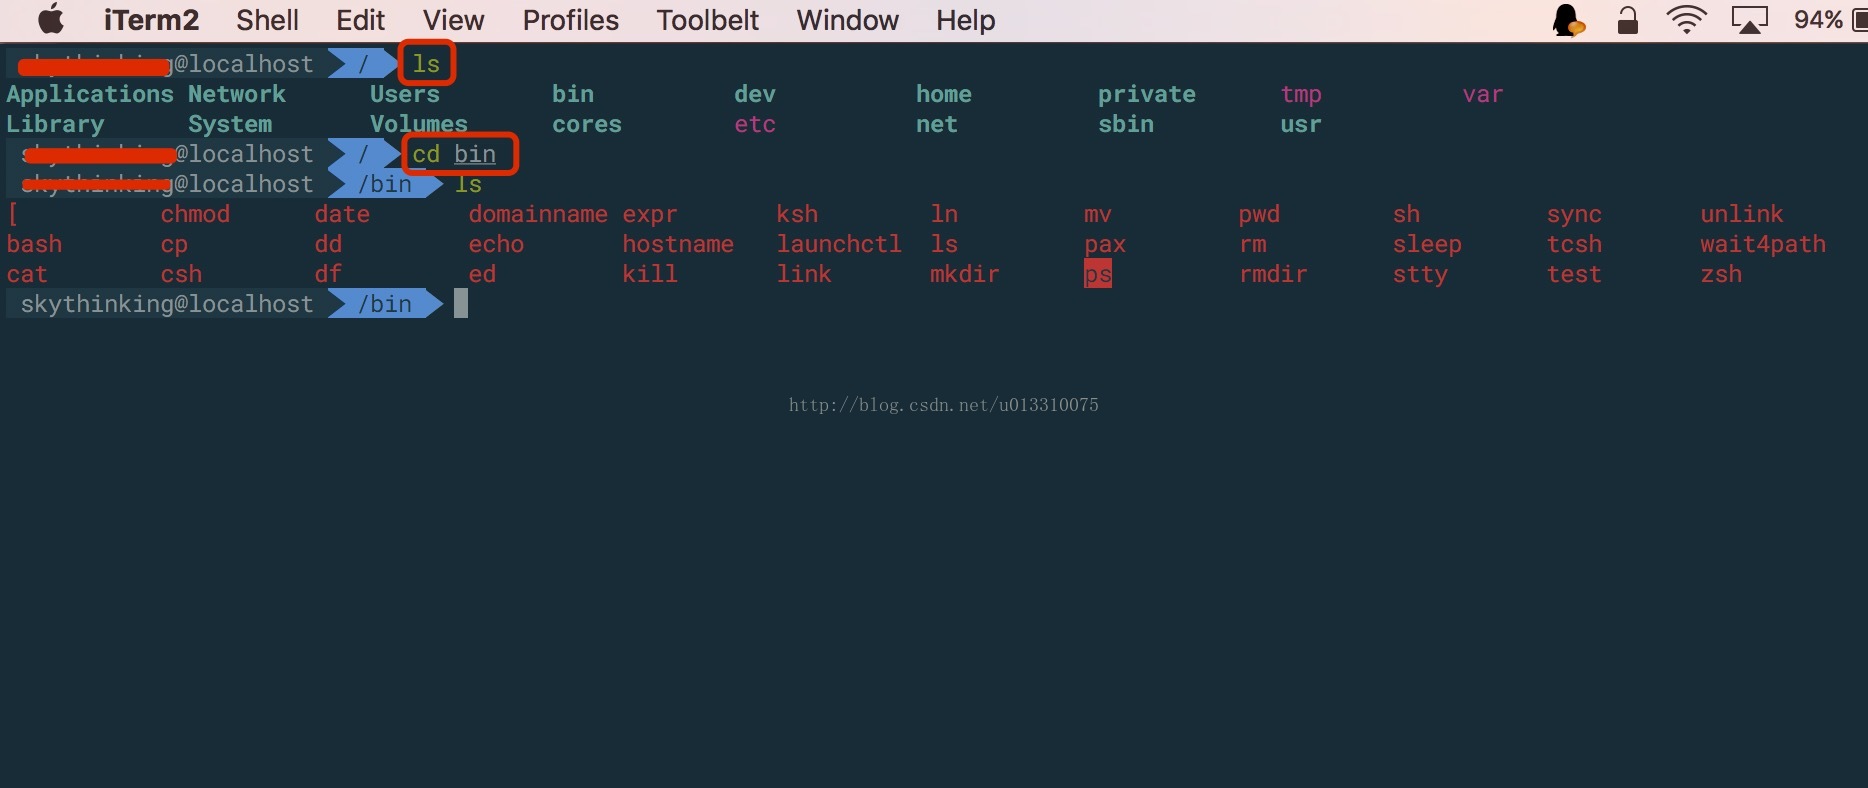Viewport: 1868px width, 788px height.
Task: Click the tcsh file name
Action: click(x=1574, y=244)
